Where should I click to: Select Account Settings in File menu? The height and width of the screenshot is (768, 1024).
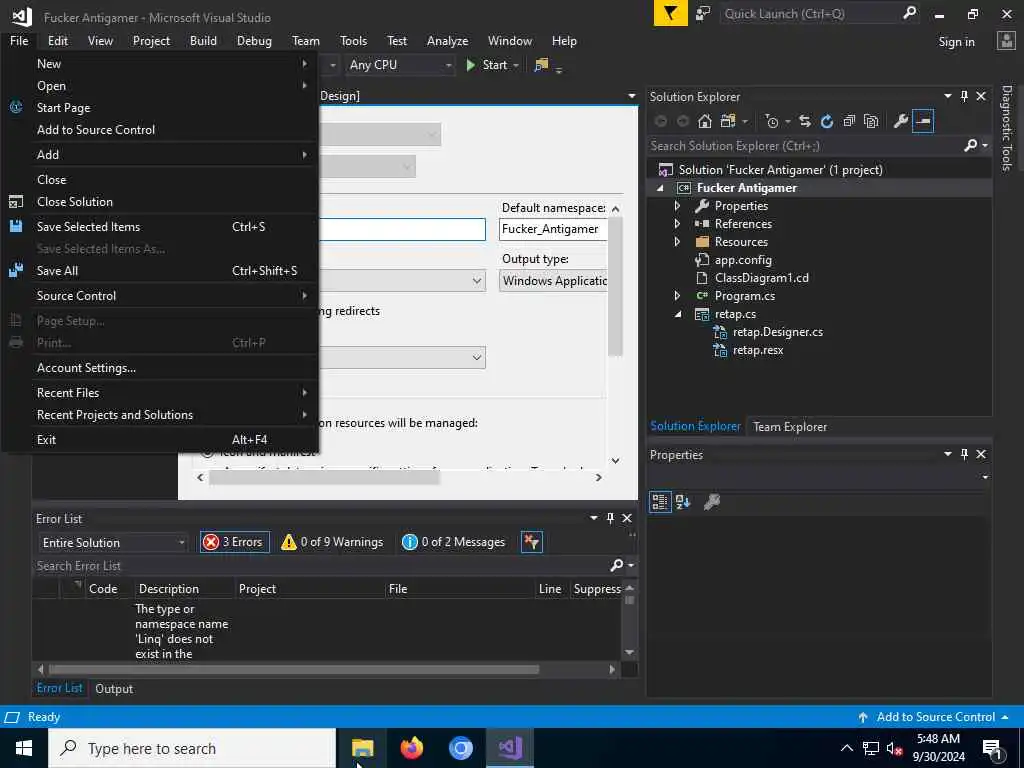point(160,368)
